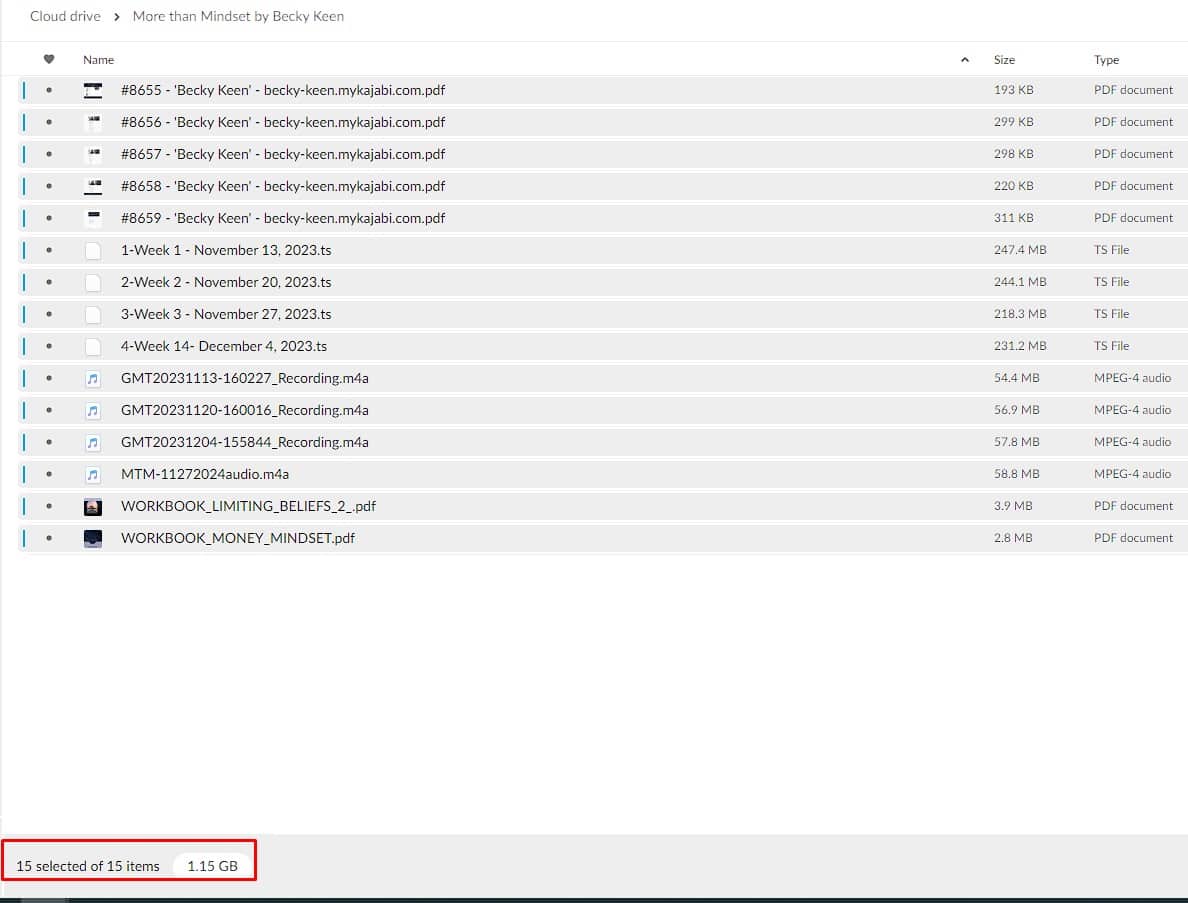Select the #8659 Becky Keen PDF row
Viewport: 1188px width, 903px height.
point(283,218)
